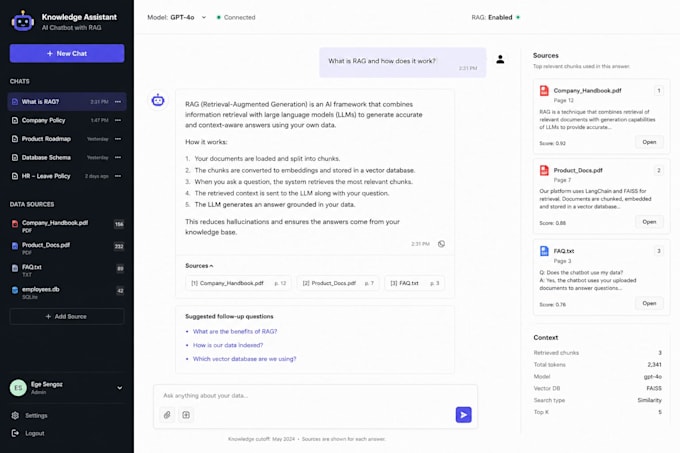Click the Connected status indicator
Screen dimensions: 680x453
(236, 17)
